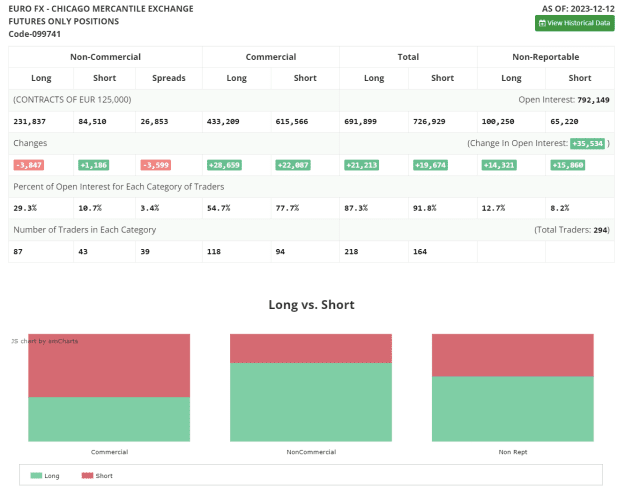The height and width of the screenshot is (486, 625).
Task: Click the trader count 118
Action: coord(214,252)
